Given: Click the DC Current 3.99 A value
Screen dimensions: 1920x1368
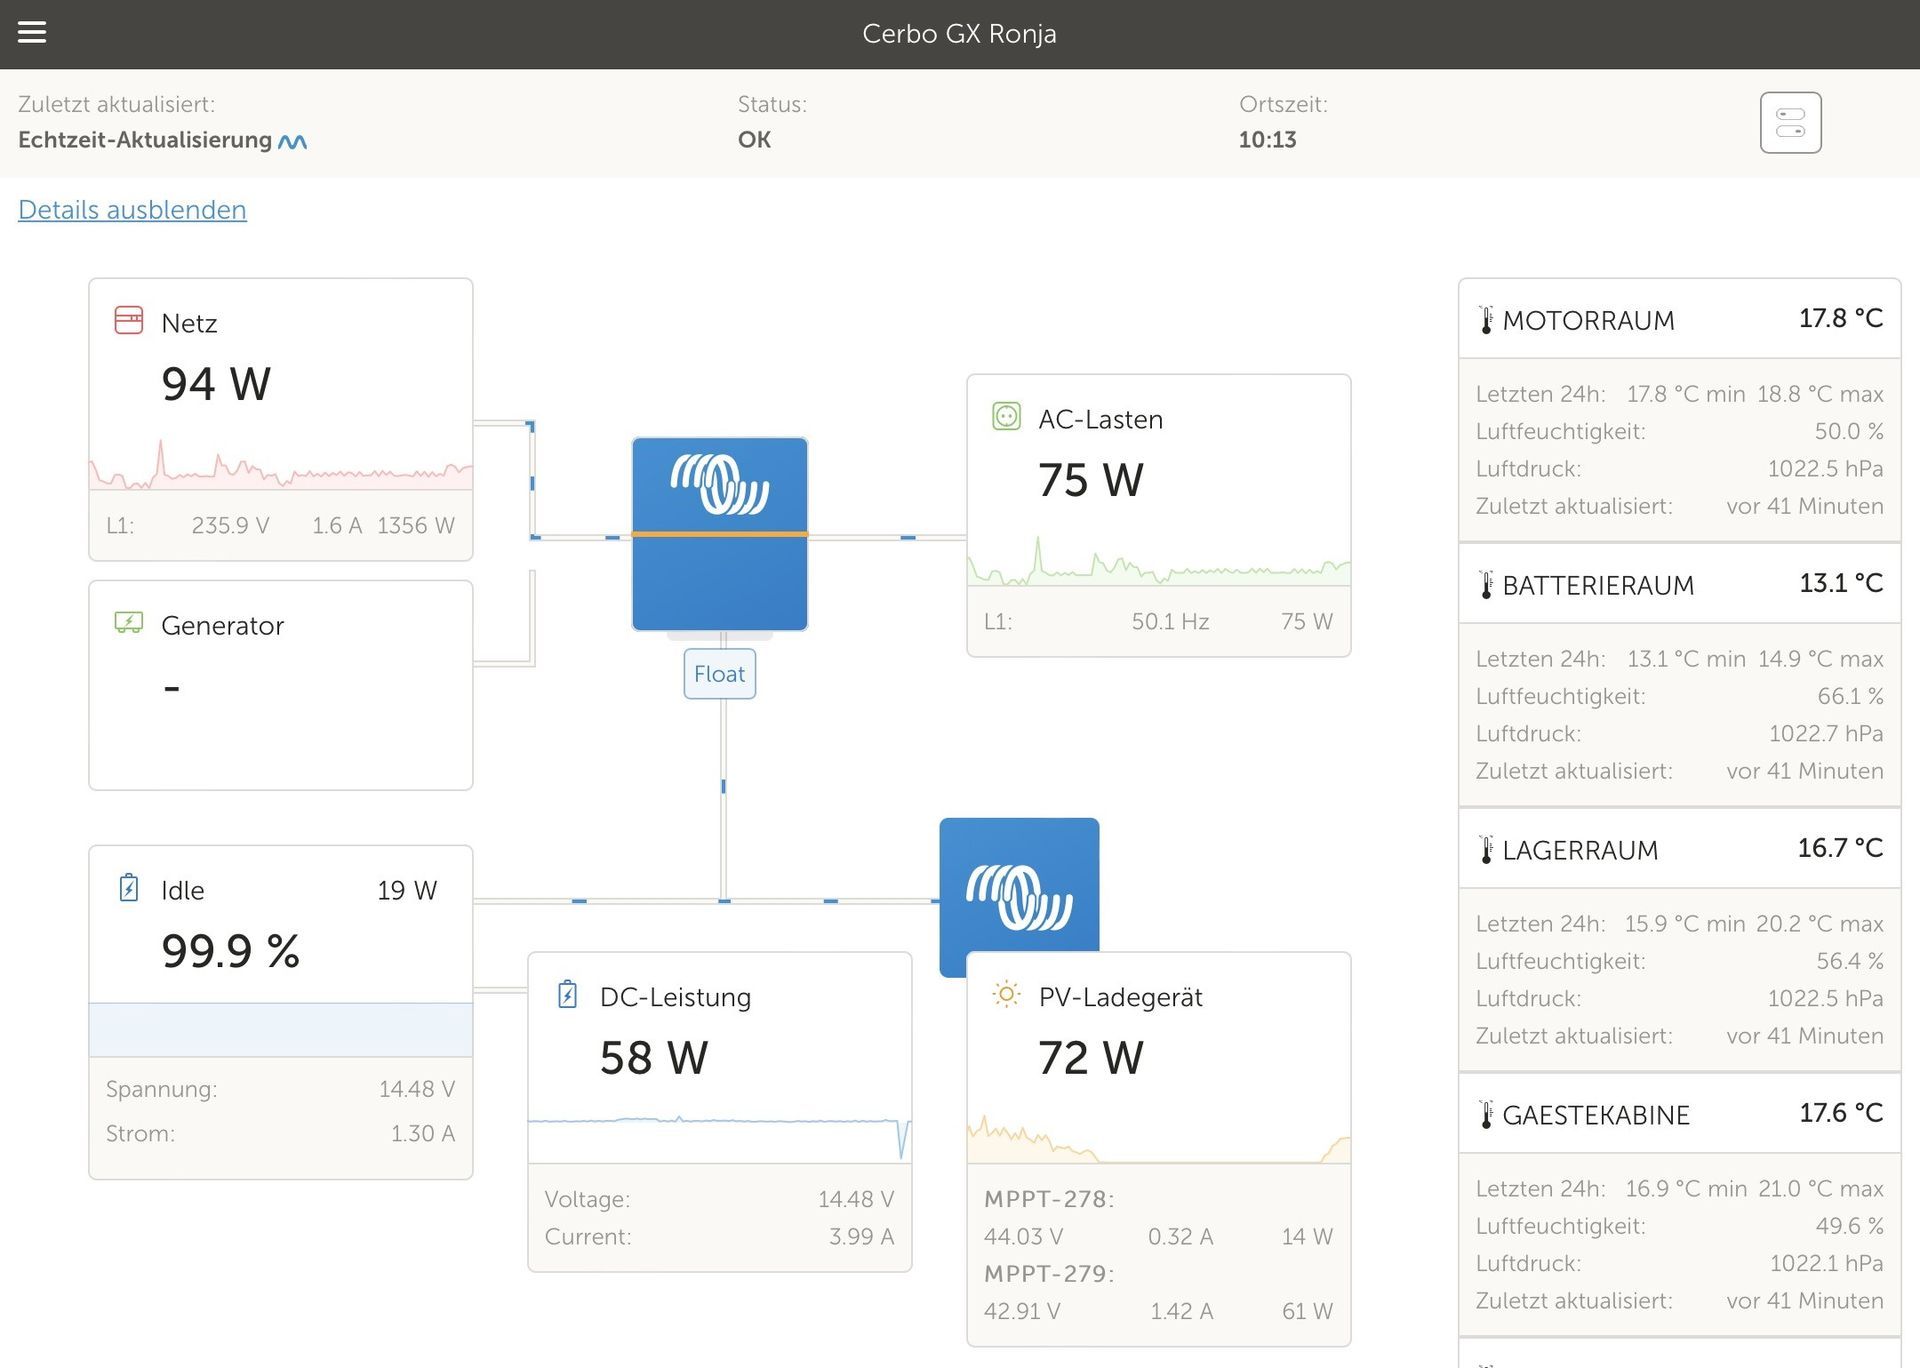Looking at the screenshot, I should pos(861,1237).
